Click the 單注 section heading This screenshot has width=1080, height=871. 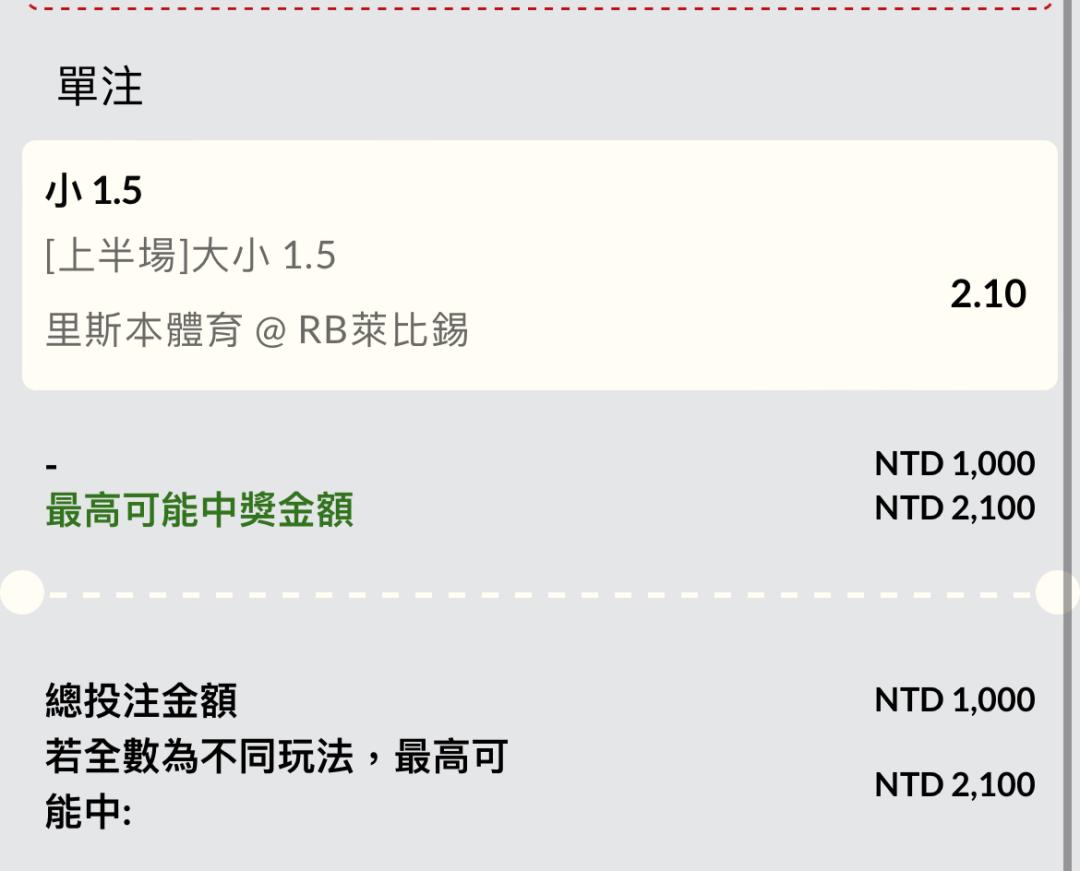click(x=100, y=87)
